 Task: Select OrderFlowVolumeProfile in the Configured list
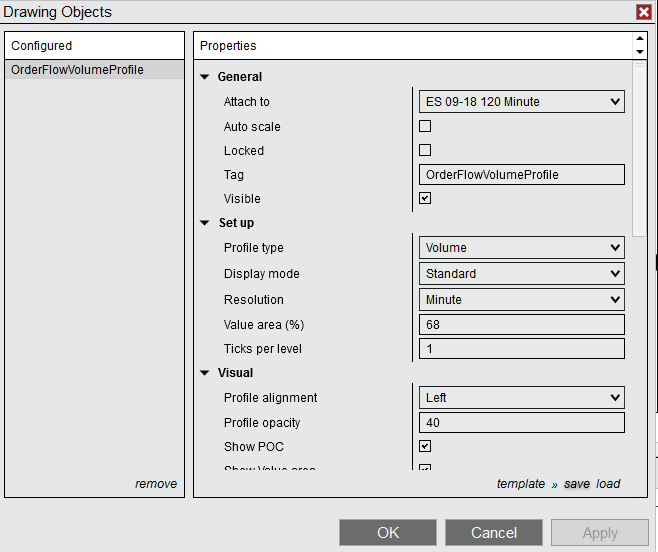tap(78, 70)
